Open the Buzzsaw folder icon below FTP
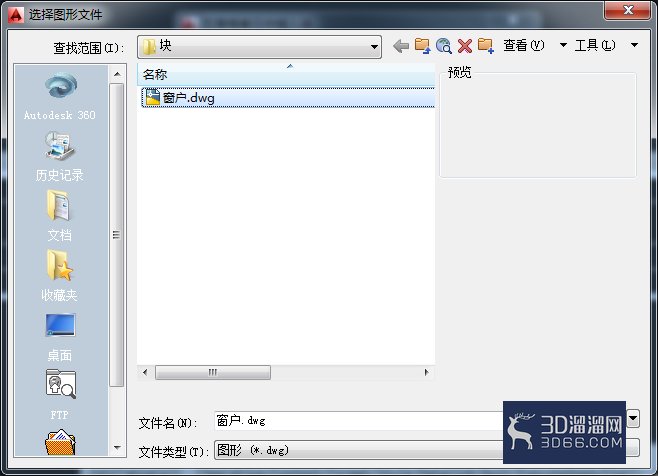 pos(60,442)
